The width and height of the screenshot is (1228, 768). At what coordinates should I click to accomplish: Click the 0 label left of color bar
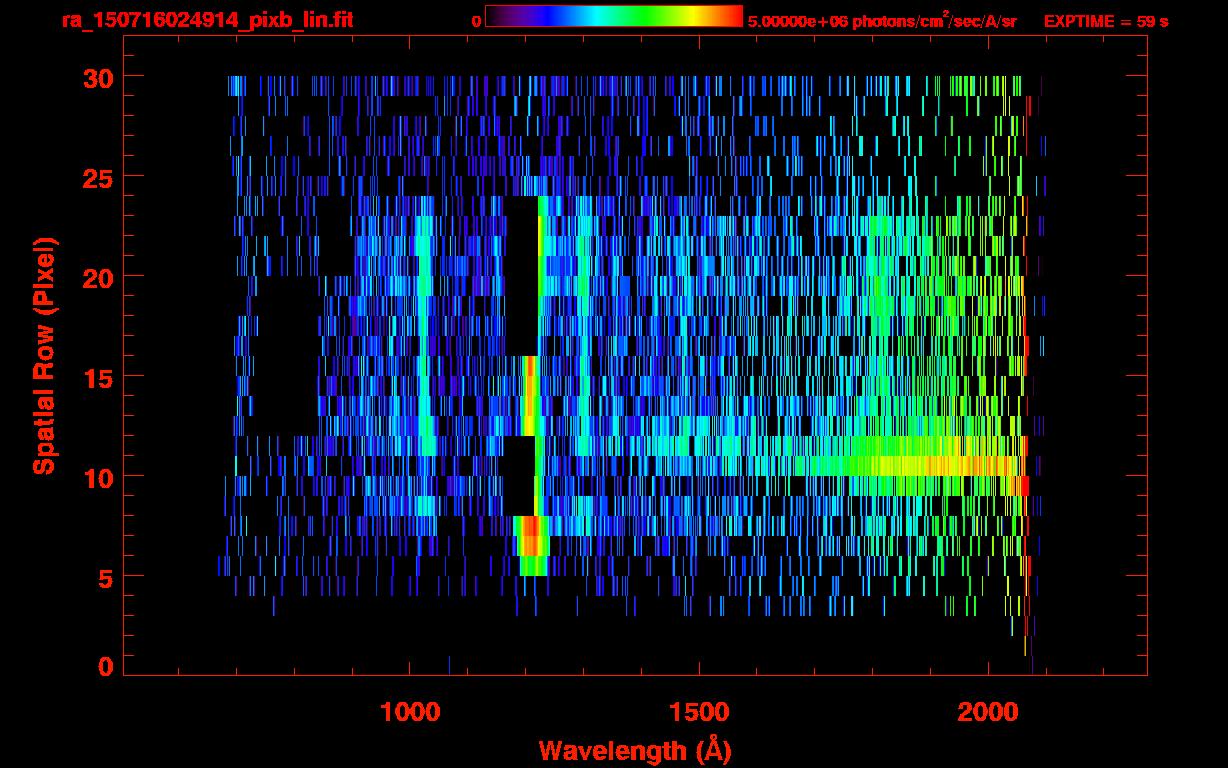pos(476,21)
